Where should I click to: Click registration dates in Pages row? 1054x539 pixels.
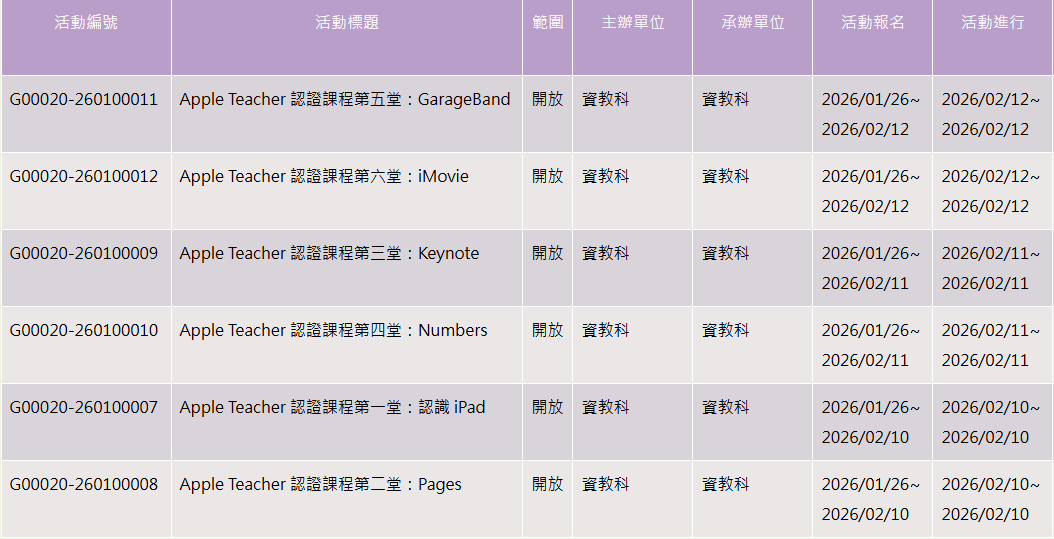tap(871, 499)
